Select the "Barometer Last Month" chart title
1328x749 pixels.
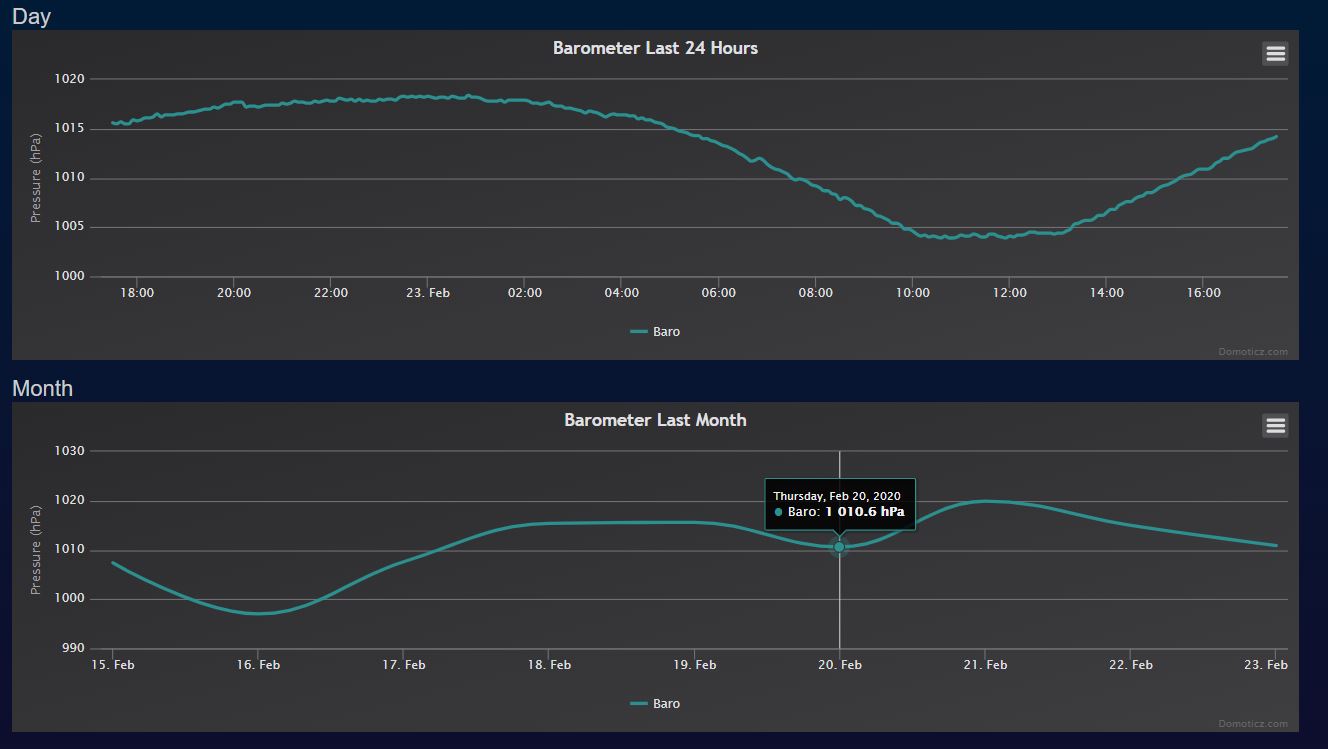[x=655, y=420]
